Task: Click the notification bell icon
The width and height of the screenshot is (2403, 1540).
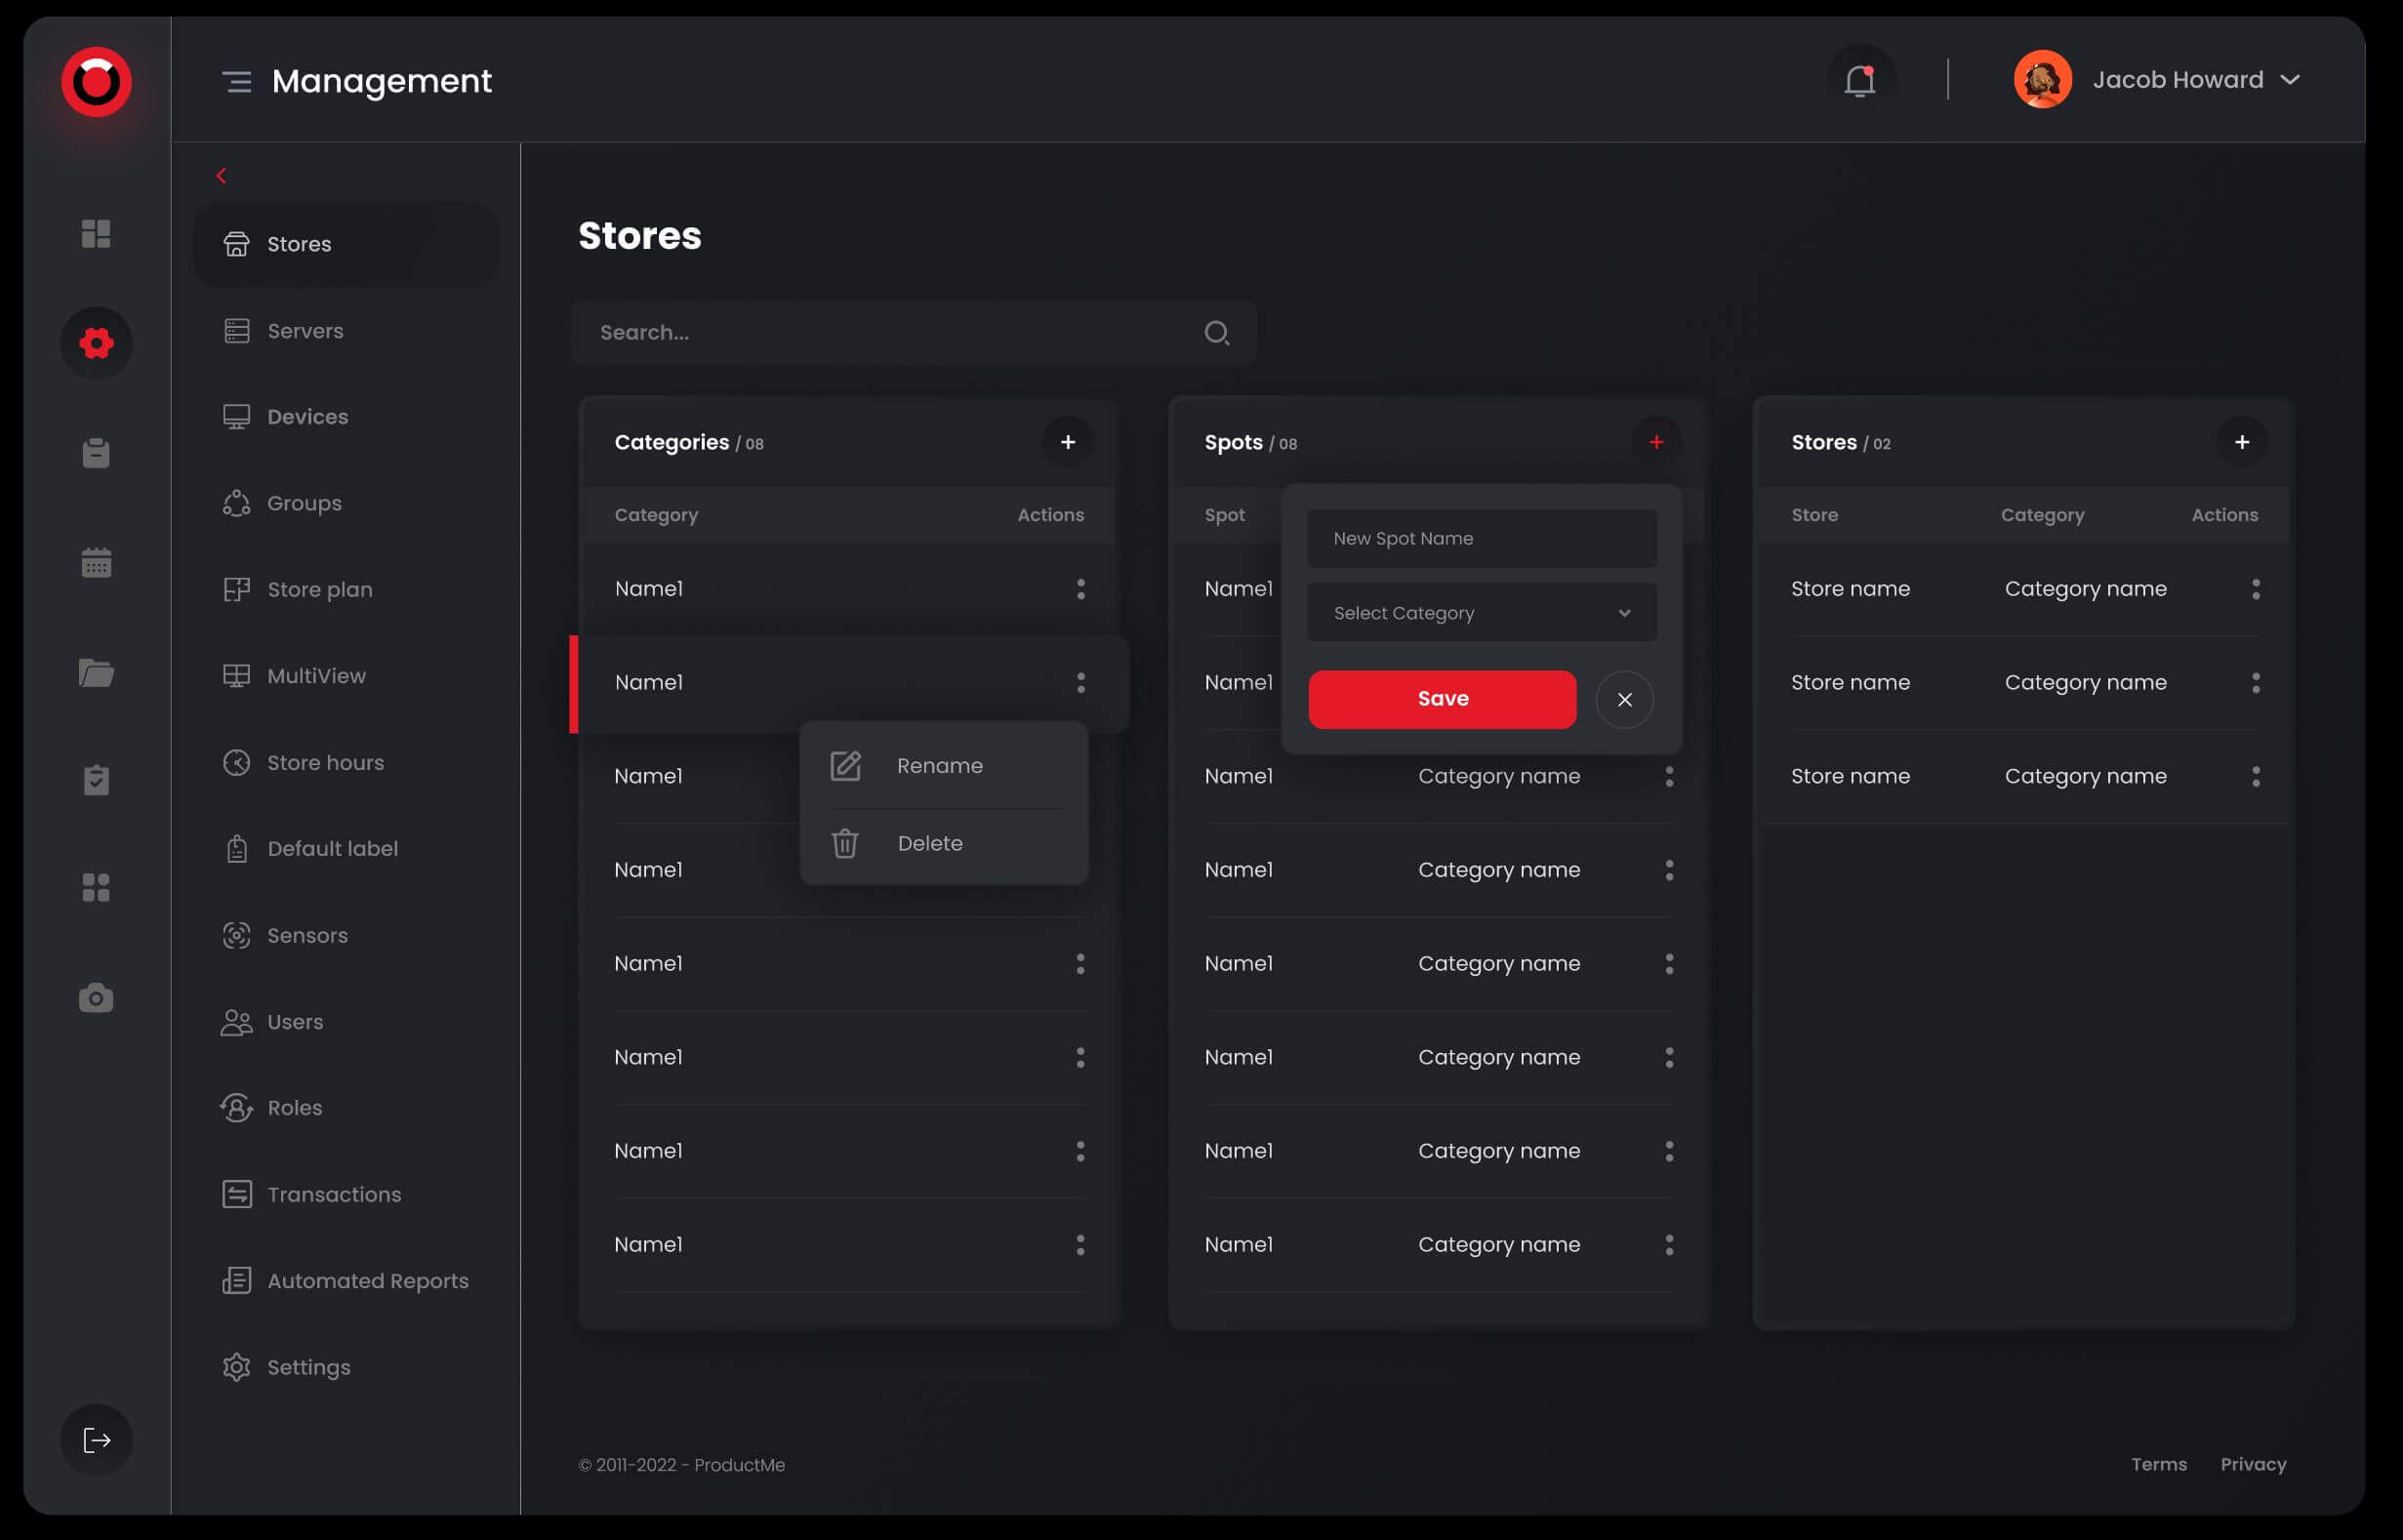Action: pos(1859,80)
